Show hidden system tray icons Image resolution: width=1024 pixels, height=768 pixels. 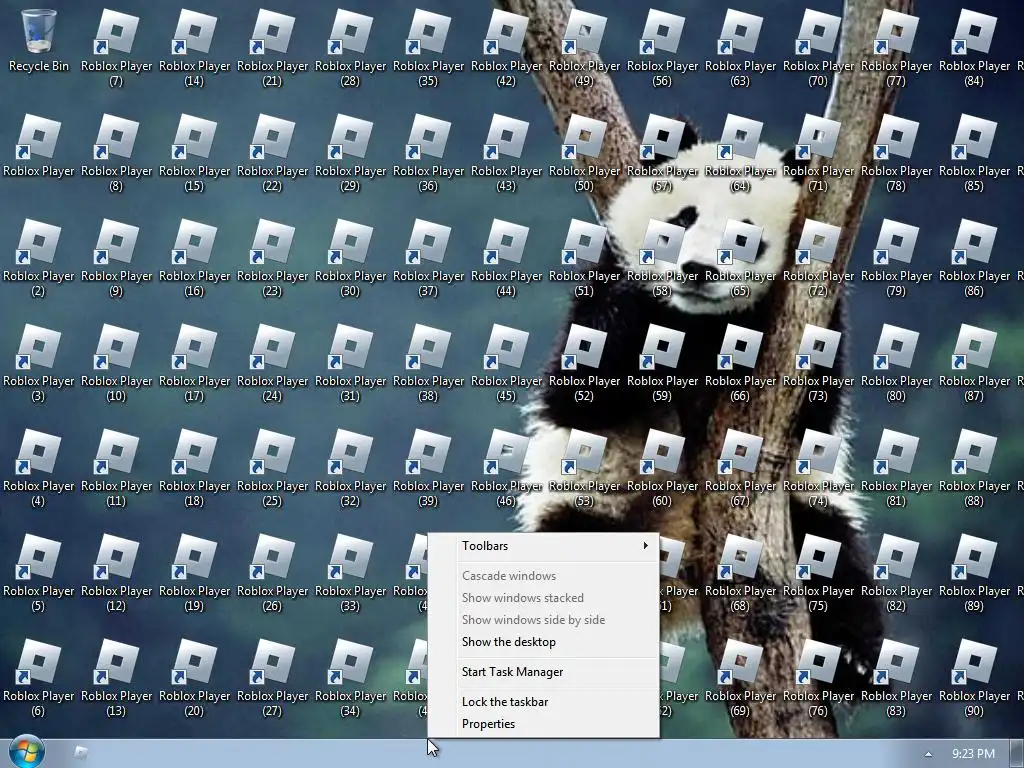coord(928,754)
